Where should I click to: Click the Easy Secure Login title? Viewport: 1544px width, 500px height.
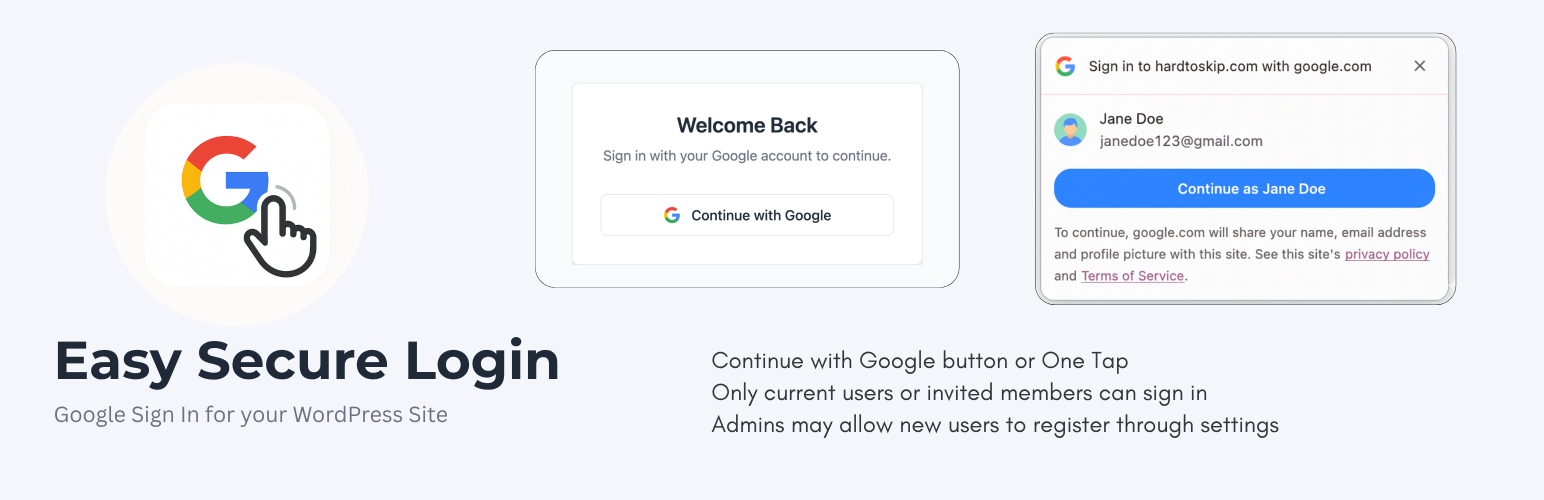(307, 360)
